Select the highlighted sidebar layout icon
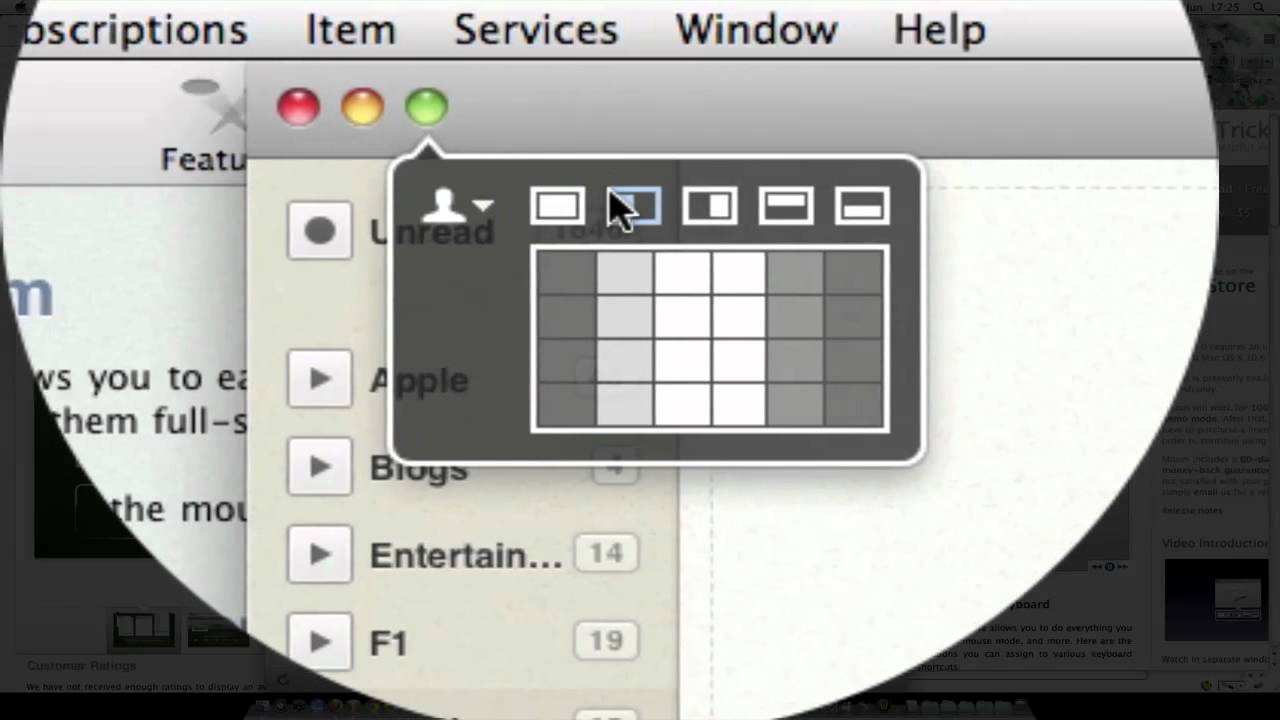Image resolution: width=1280 pixels, height=720 pixels. 634,206
